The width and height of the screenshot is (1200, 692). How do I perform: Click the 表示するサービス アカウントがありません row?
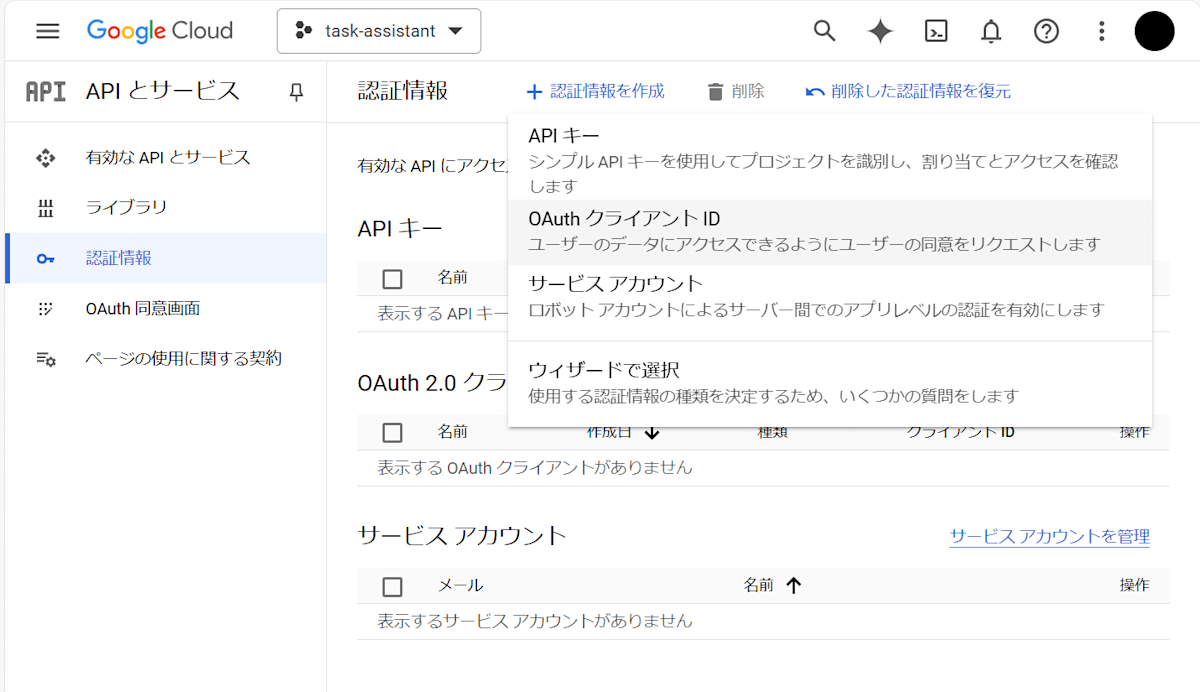tap(763, 621)
